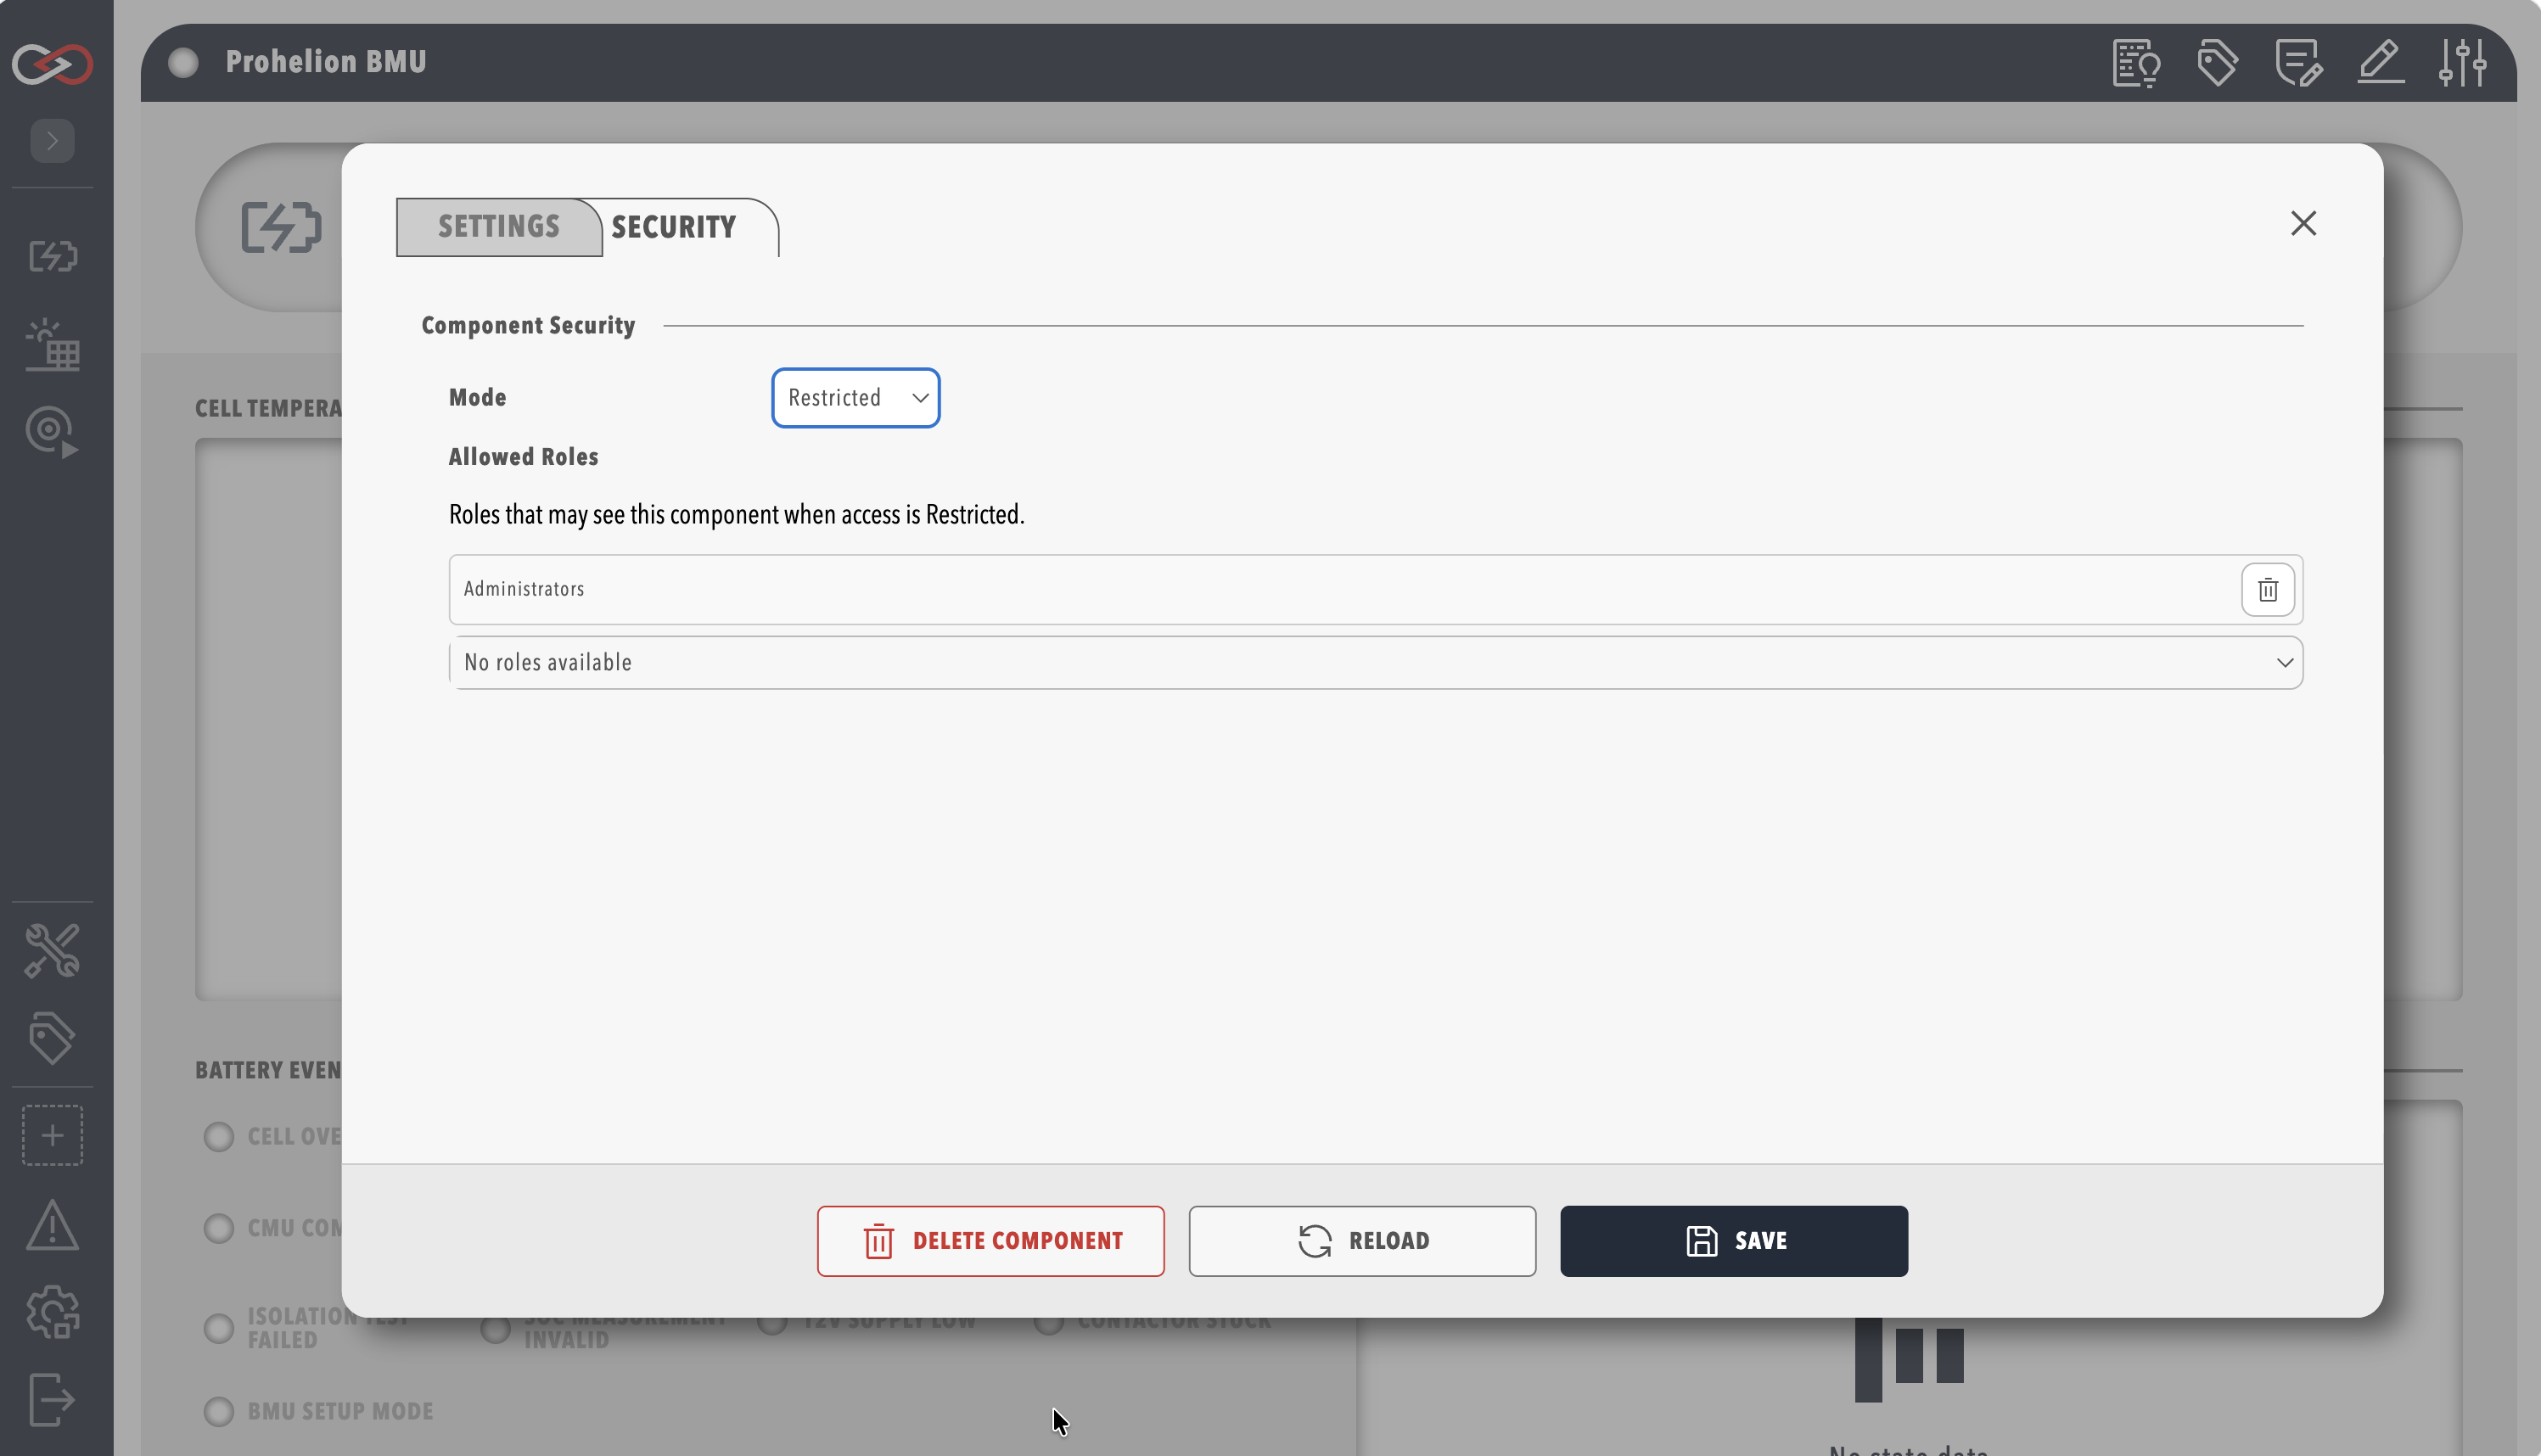Open the battery charge sidebar icon
The height and width of the screenshot is (1456, 2541).
[x=52, y=257]
